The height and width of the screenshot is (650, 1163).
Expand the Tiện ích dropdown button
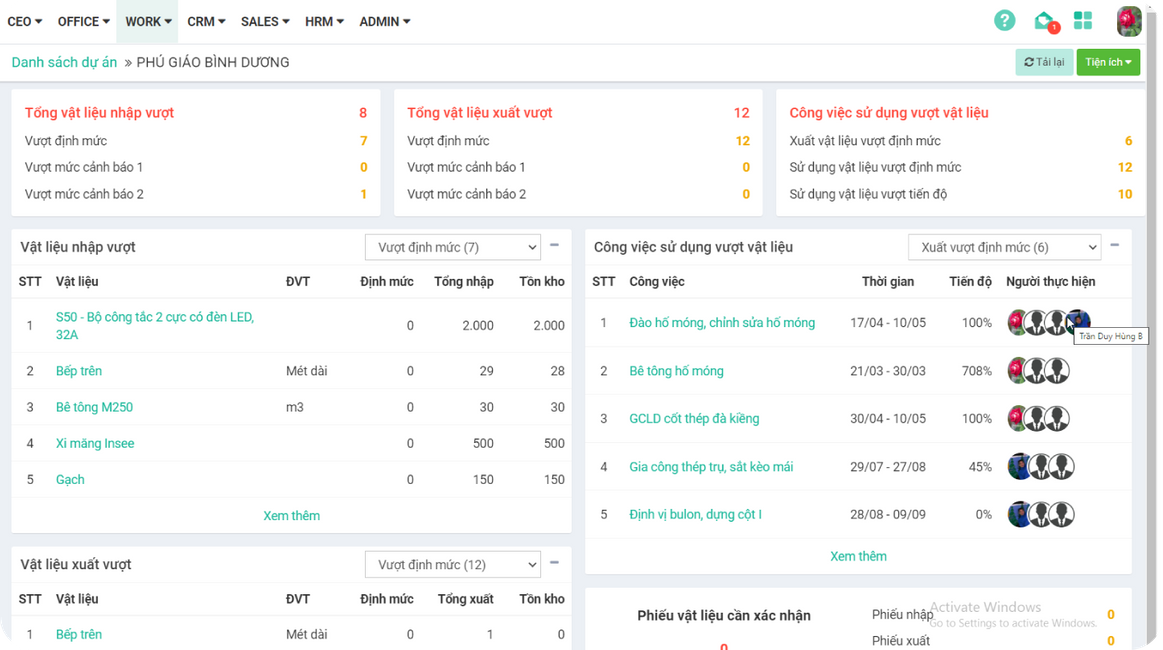1108,62
